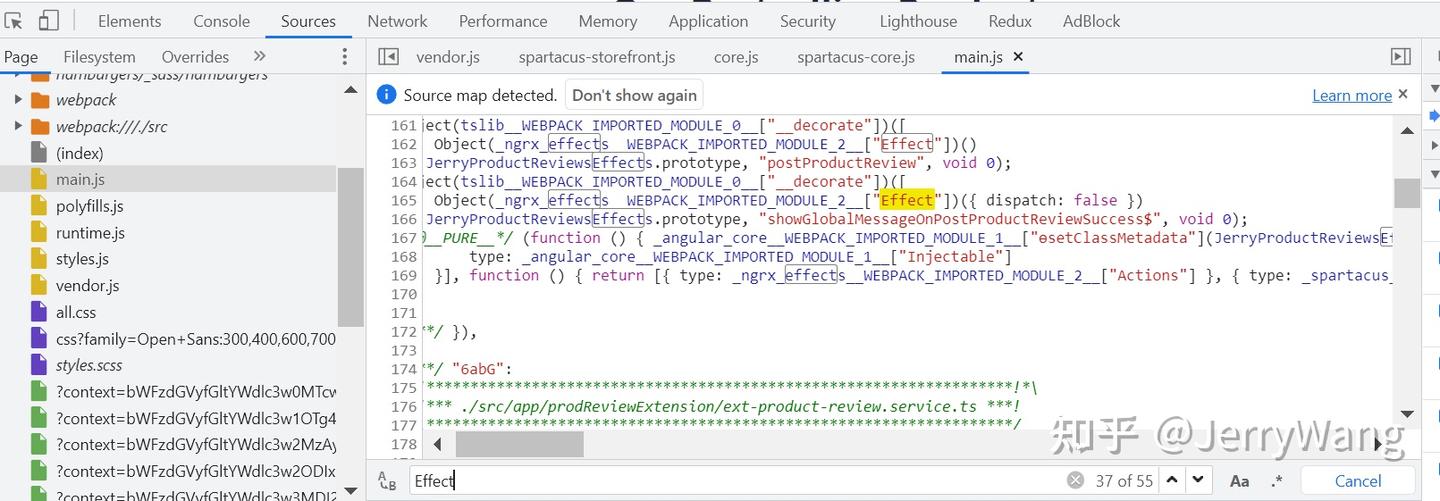Click the highlighted Effect match on line 165

point(906,200)
